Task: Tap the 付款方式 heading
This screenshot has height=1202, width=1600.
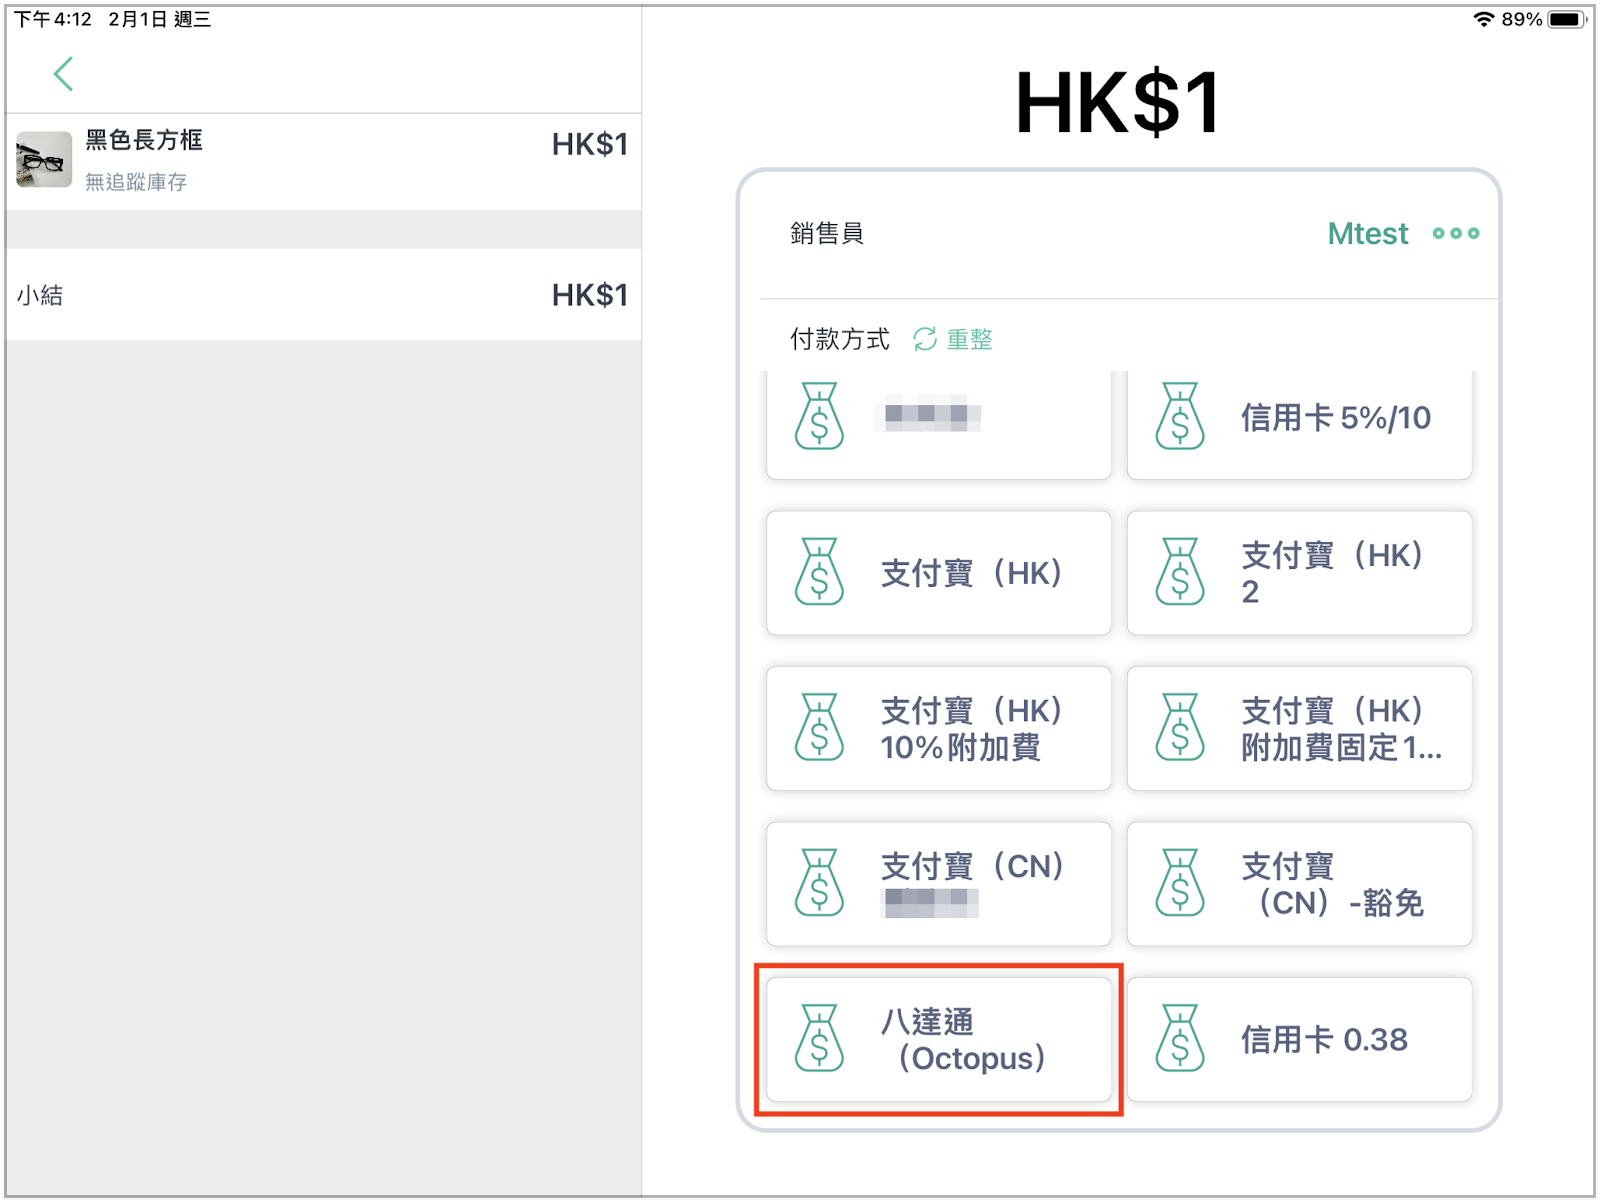Action: click(x=839, y=340)
